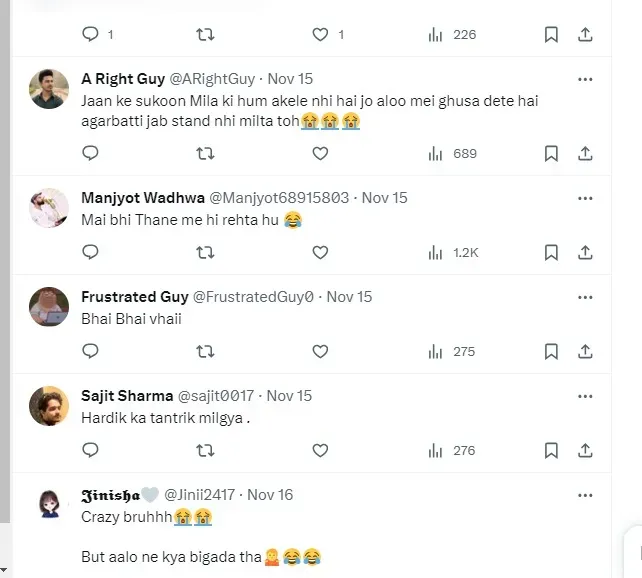The width and height of the screenshot is (642, 578).
Task: Reply to A Right Guy's tweet
Action: pos(90,154)
